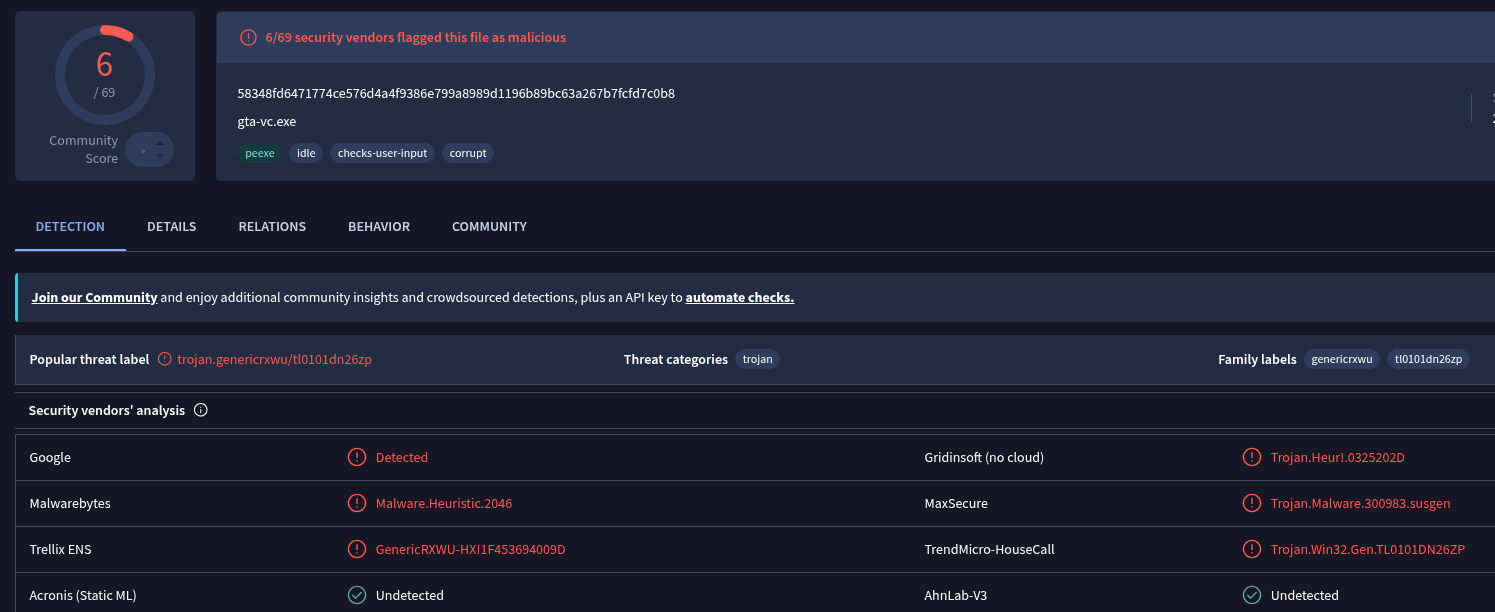The width and height of the screenshot is (1495, 612).
Task: Open the Details tab
Action: [x=172, y=227]
